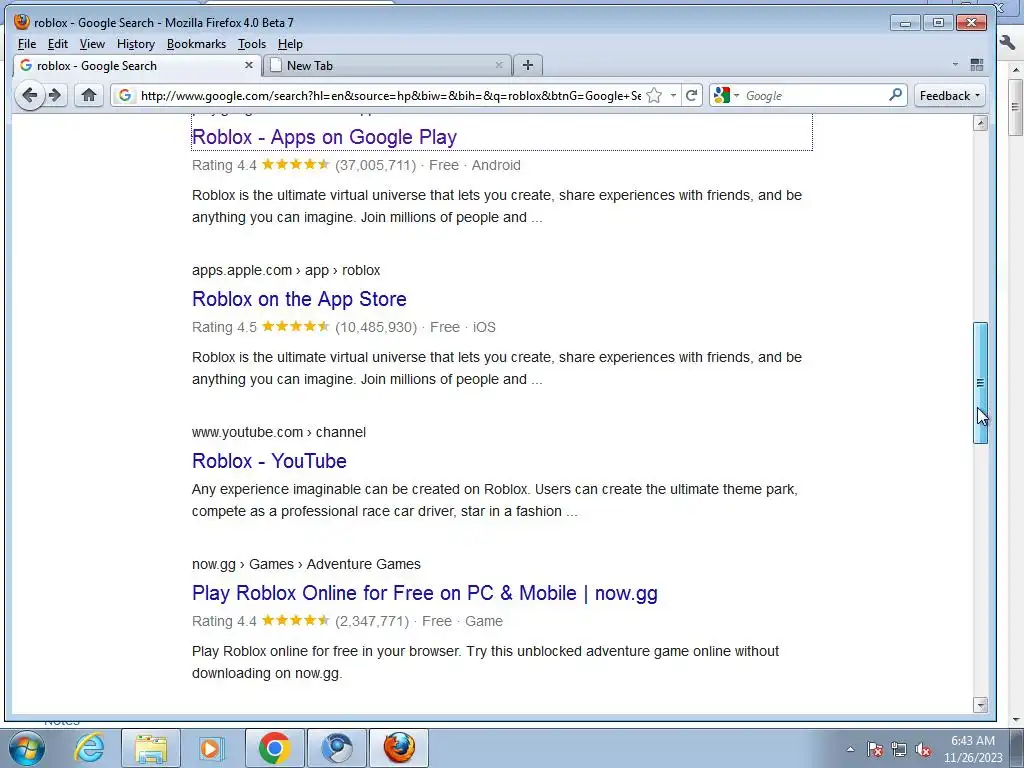Click the Google favicon in the address bar
This screenshot has width=1024, height=768.
pos(125,95)
